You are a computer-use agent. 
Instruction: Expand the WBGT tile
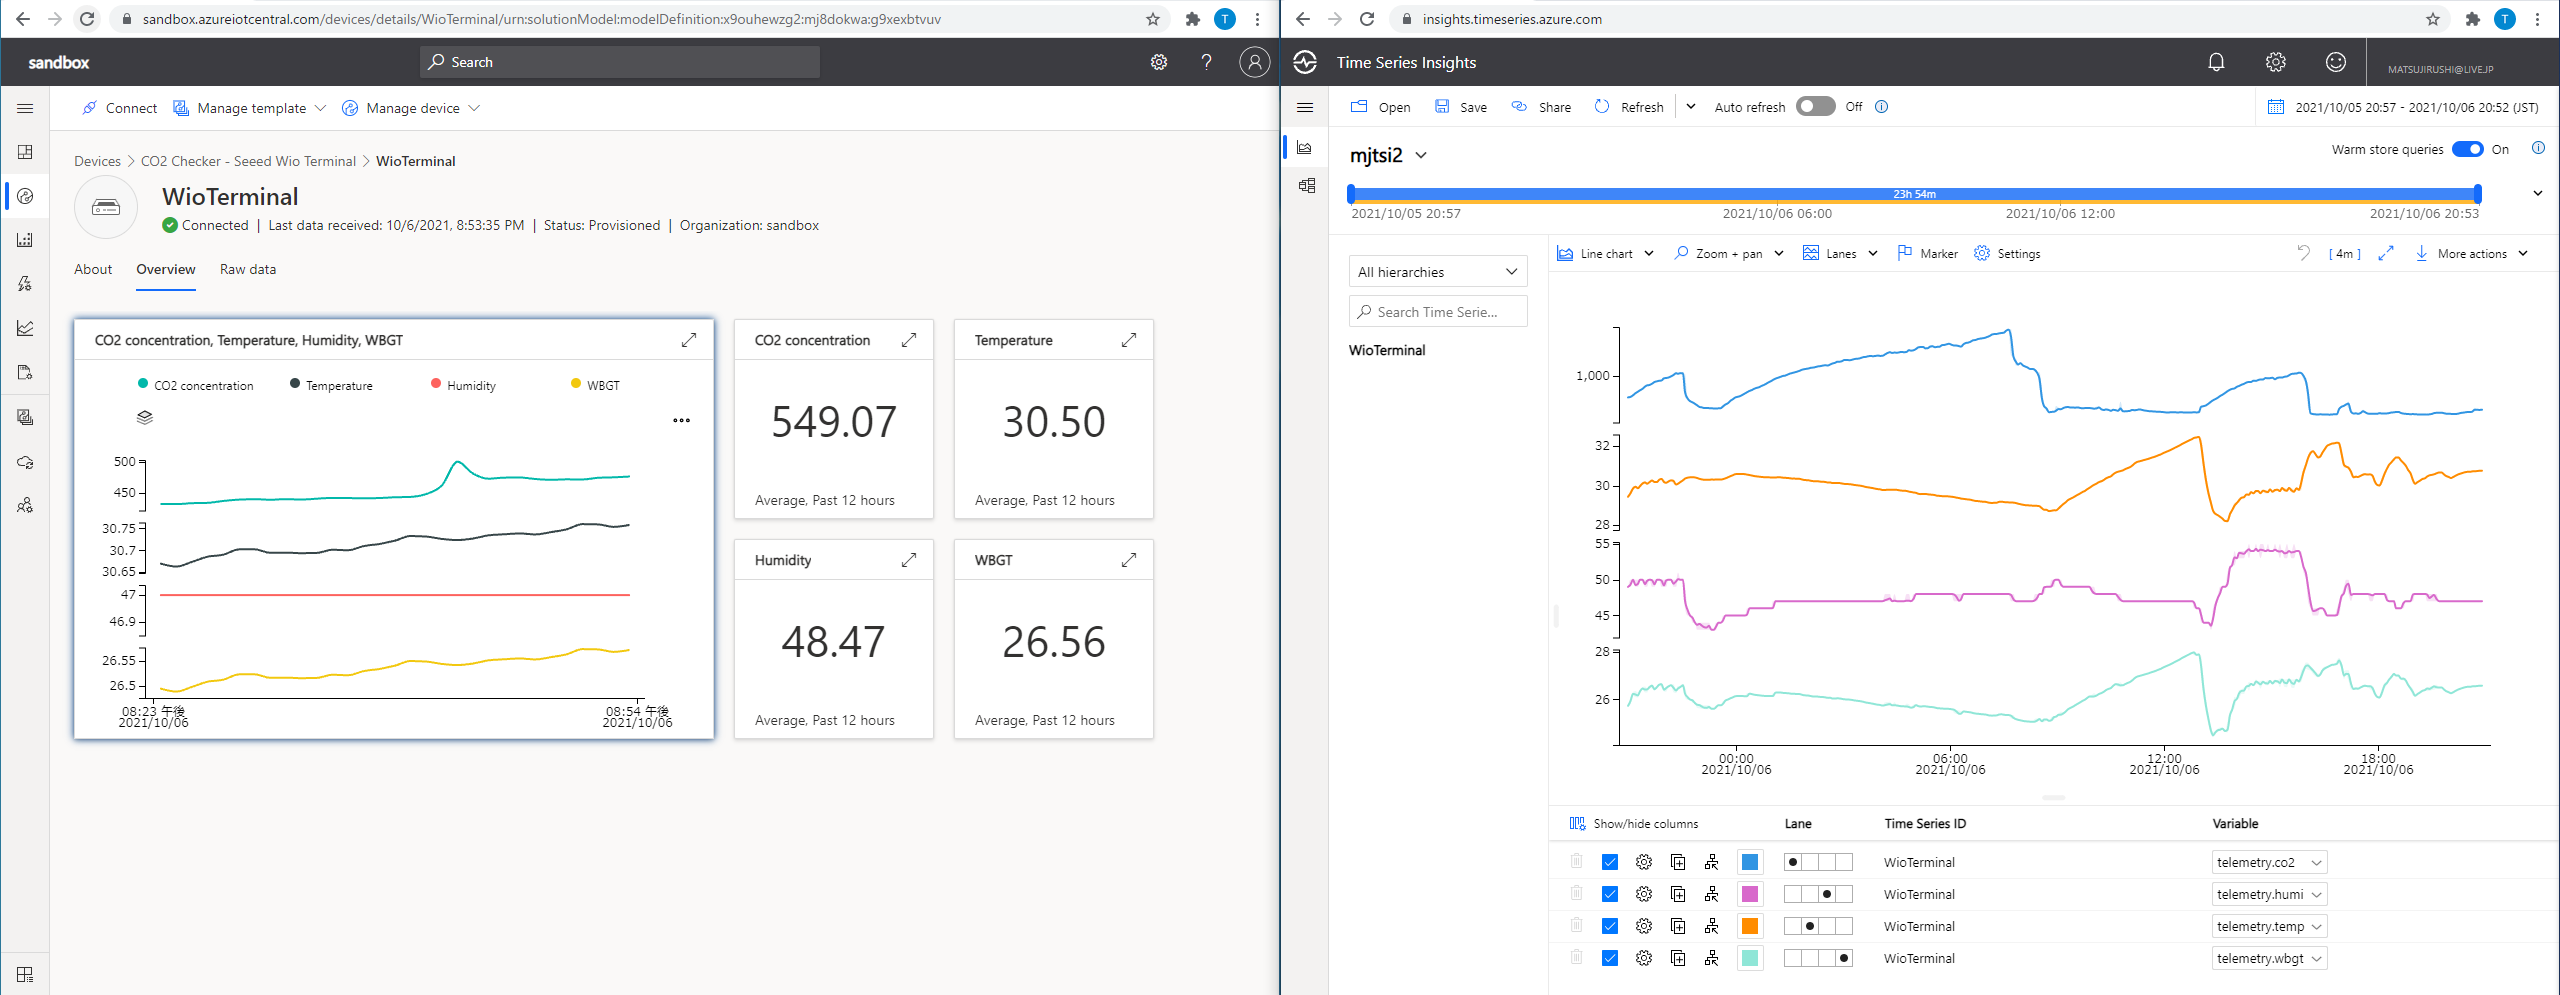click(1129, 560)
